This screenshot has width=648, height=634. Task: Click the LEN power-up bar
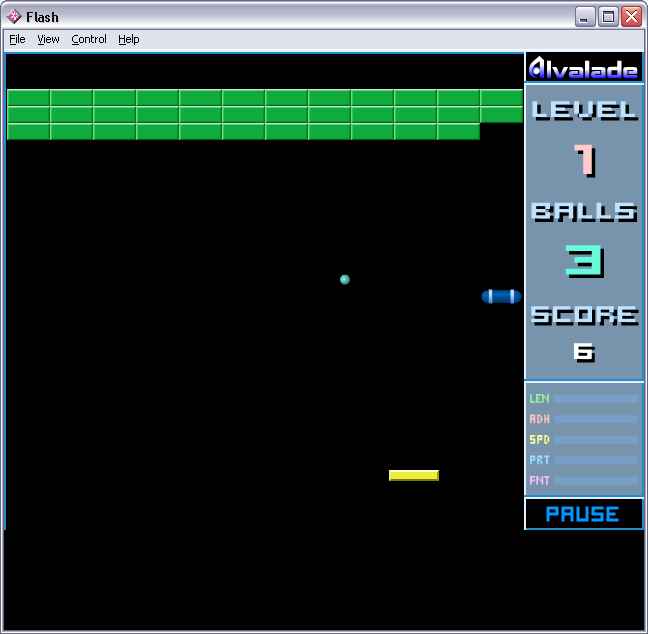pos(596,398)
